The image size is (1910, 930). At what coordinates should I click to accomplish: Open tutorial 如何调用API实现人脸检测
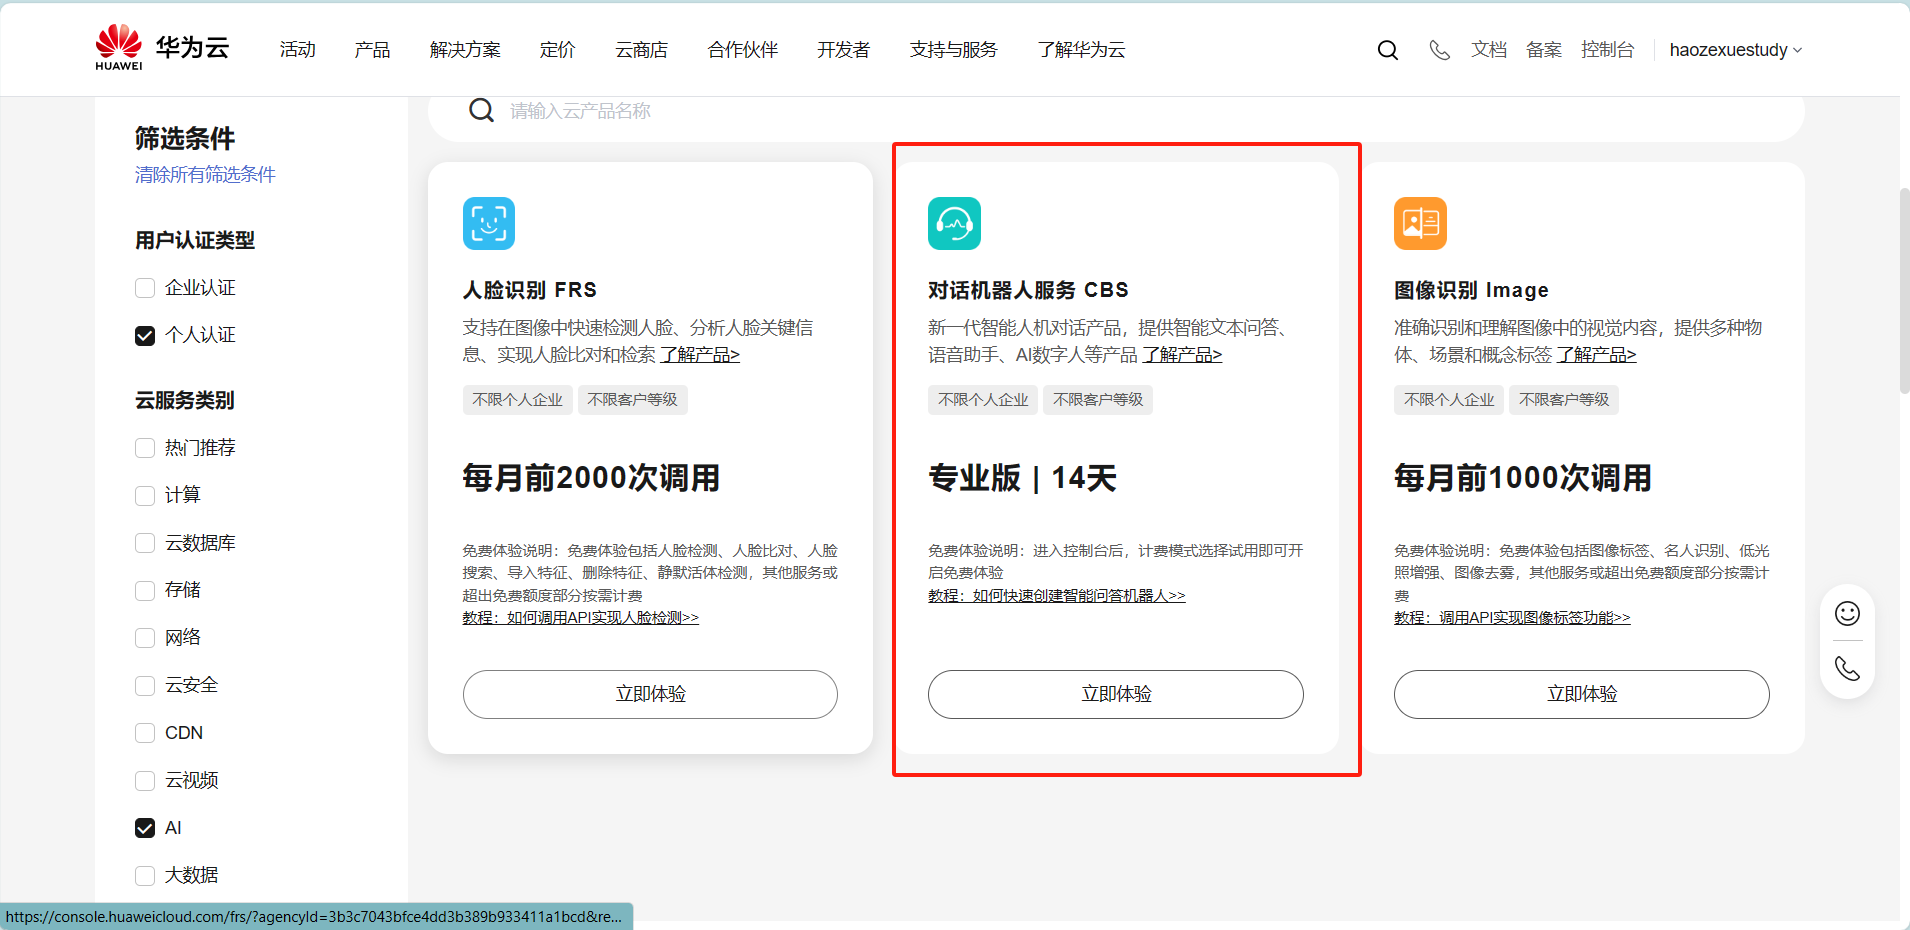click(580, 618)
